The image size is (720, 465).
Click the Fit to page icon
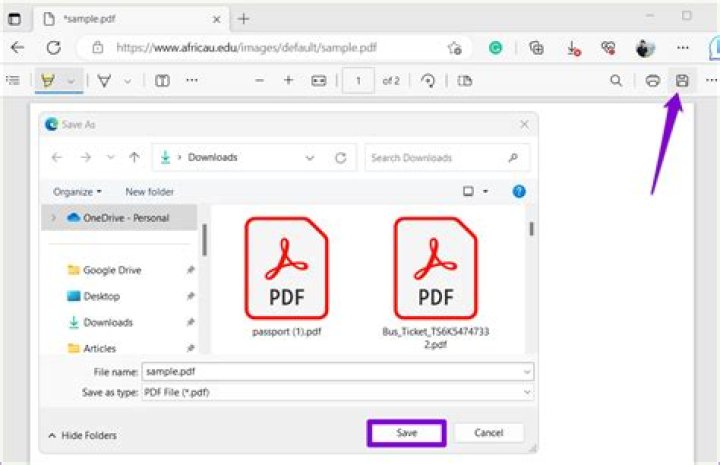(x=318, y=81)
